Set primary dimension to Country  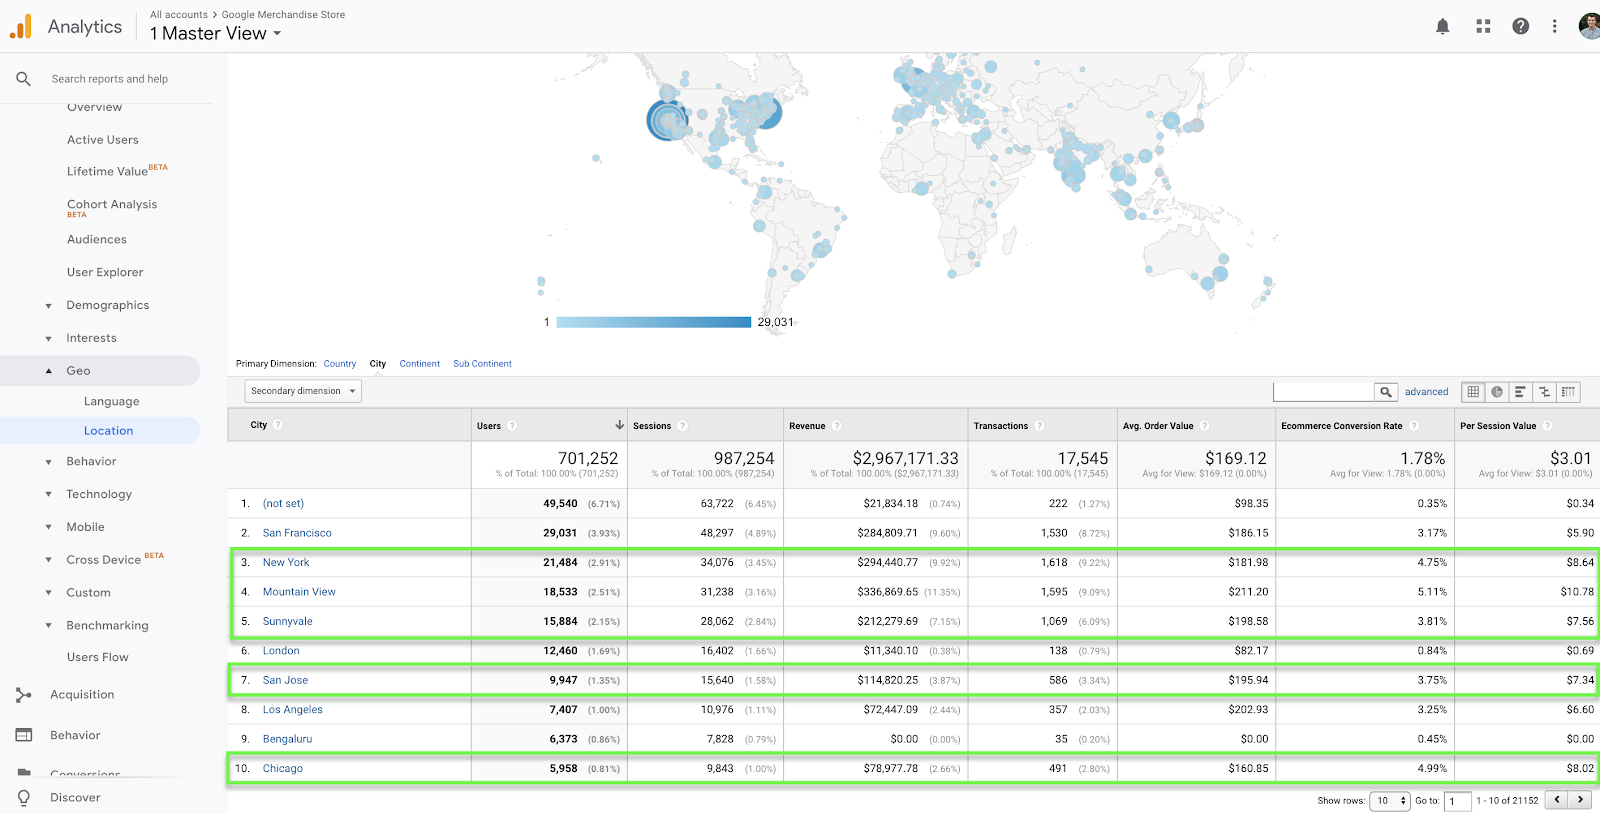click(340, 364)
